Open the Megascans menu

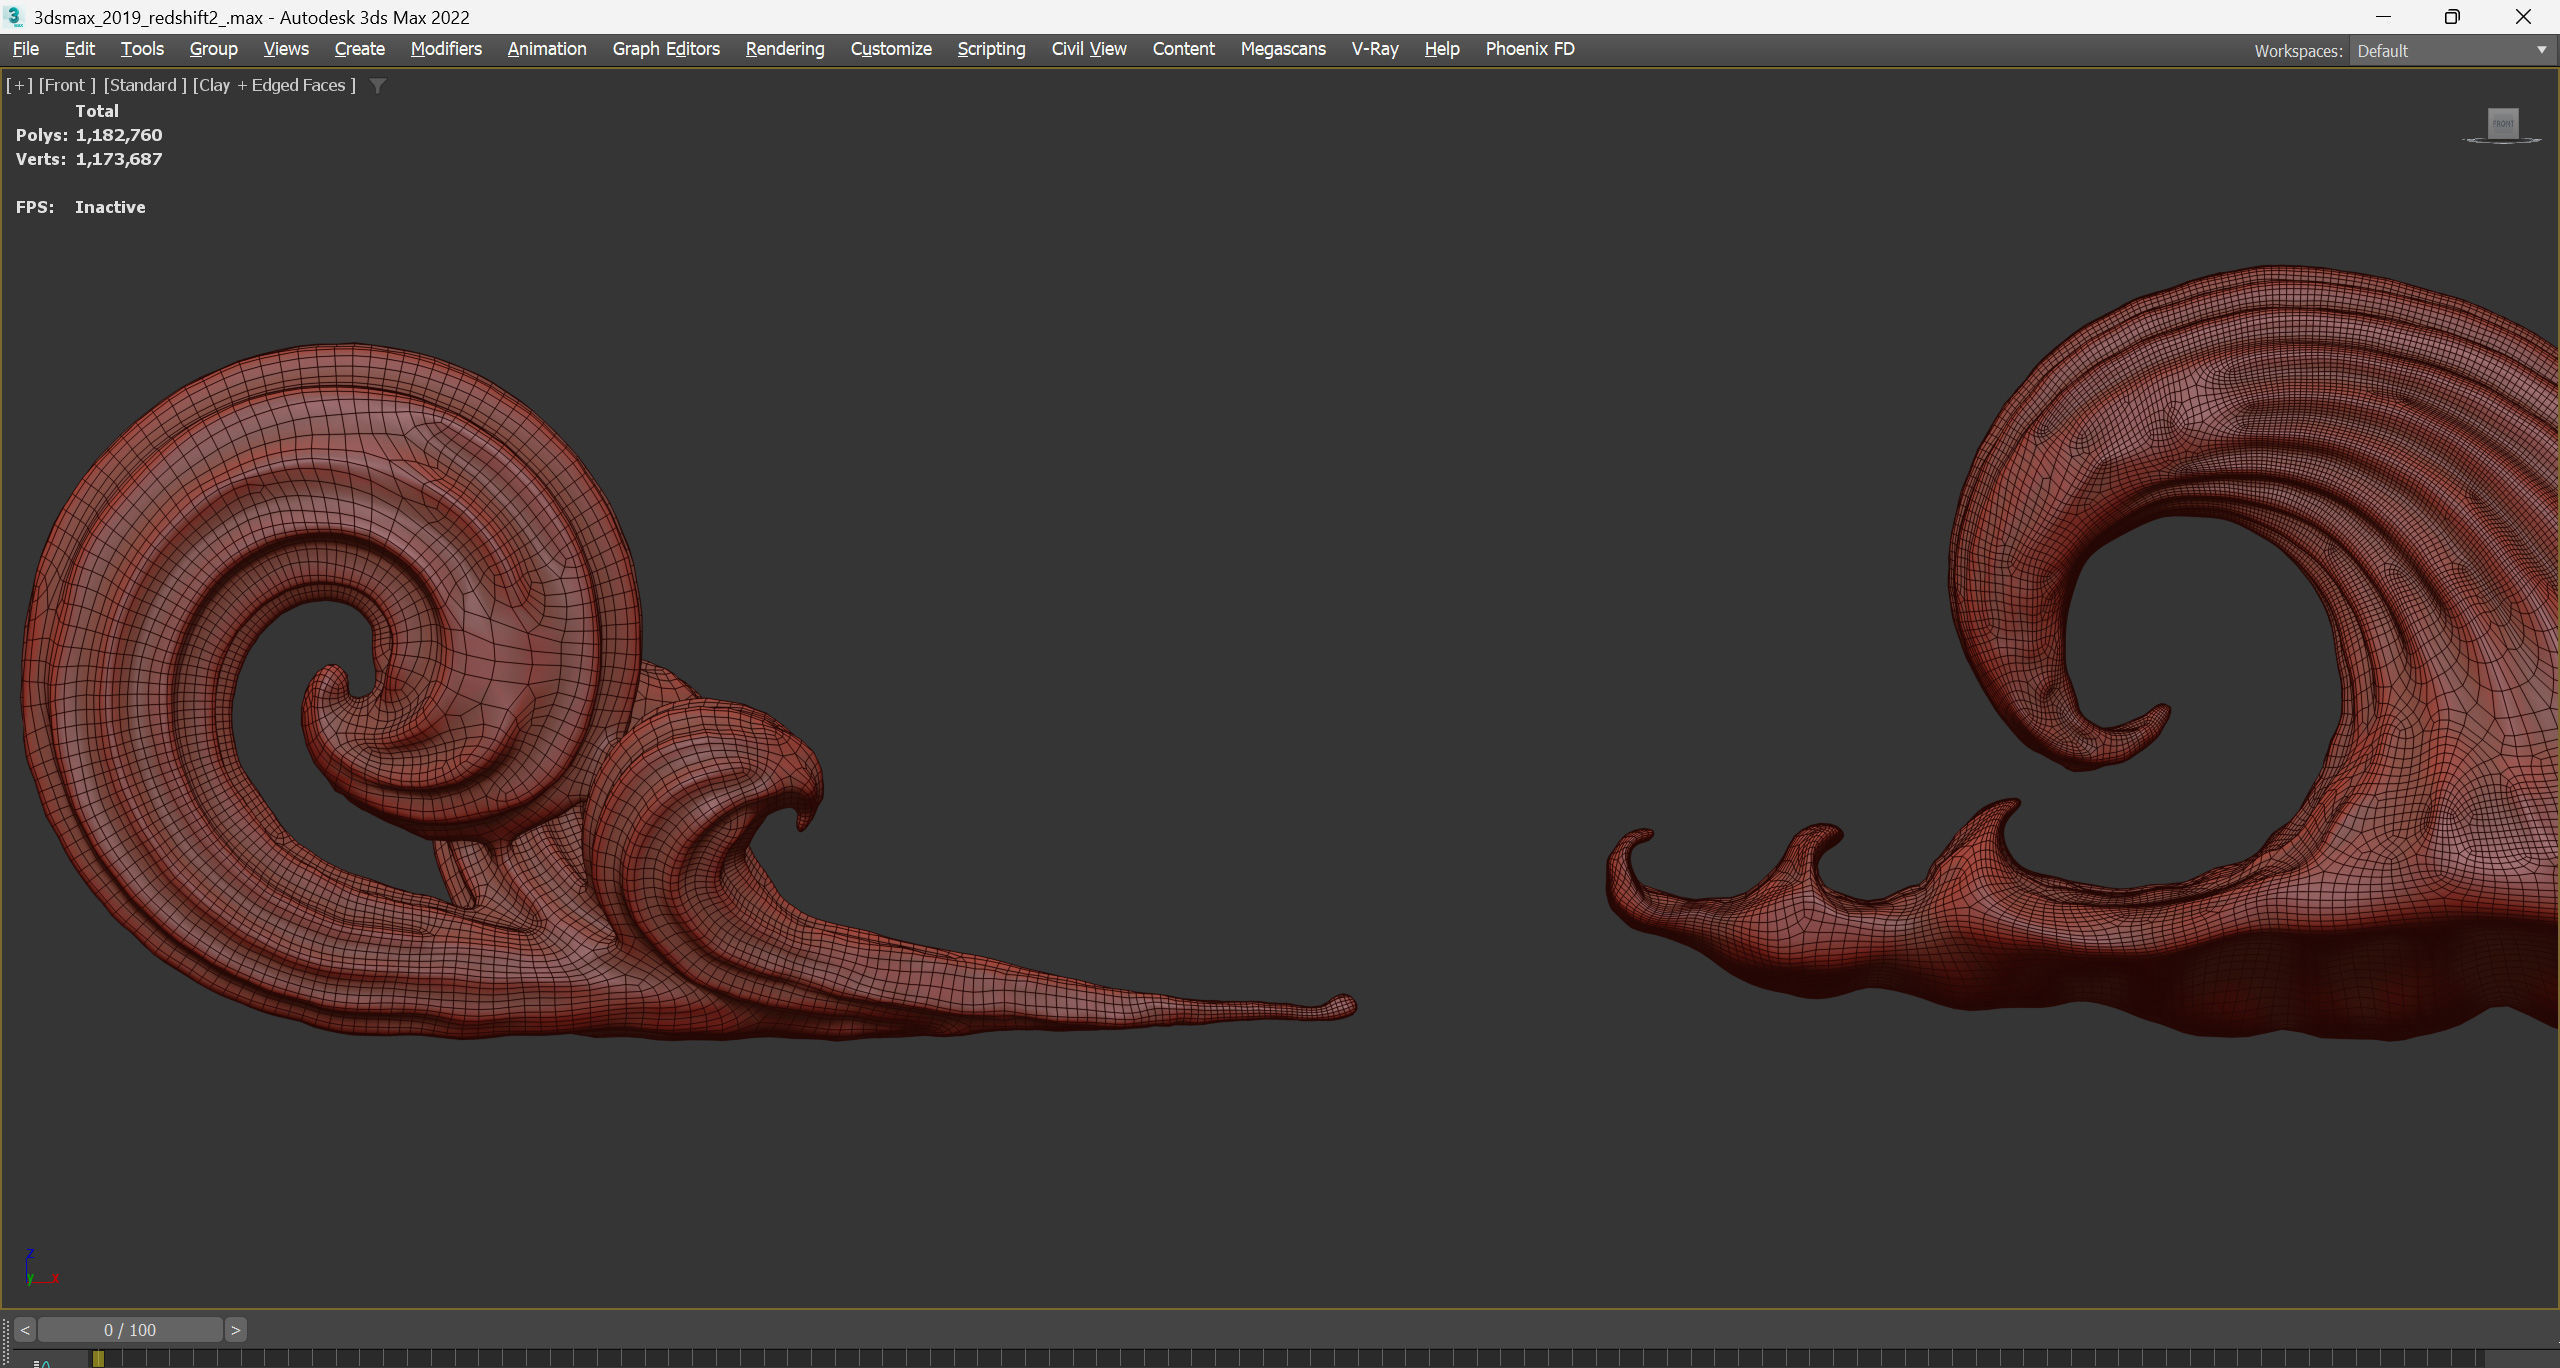[x=1283, y=49]
